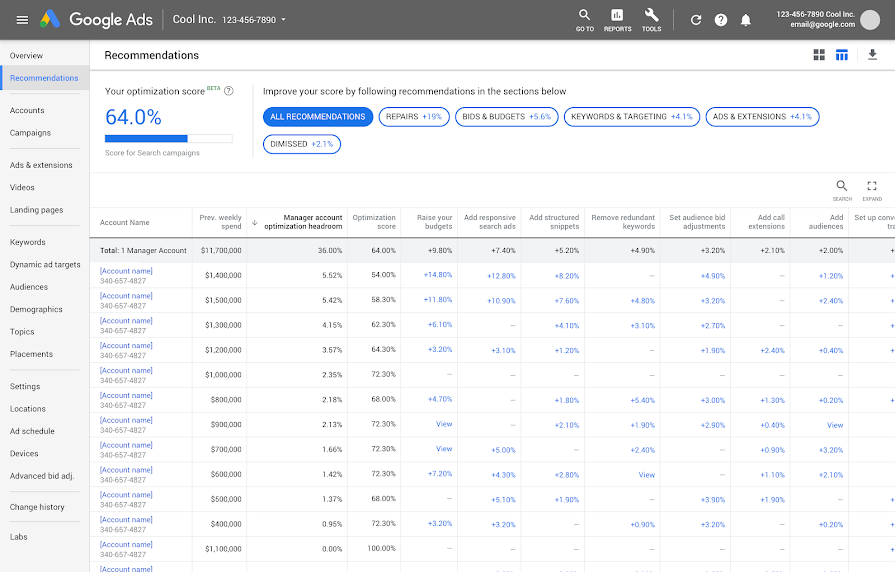Click the refresh icon in header

(696, 20)
